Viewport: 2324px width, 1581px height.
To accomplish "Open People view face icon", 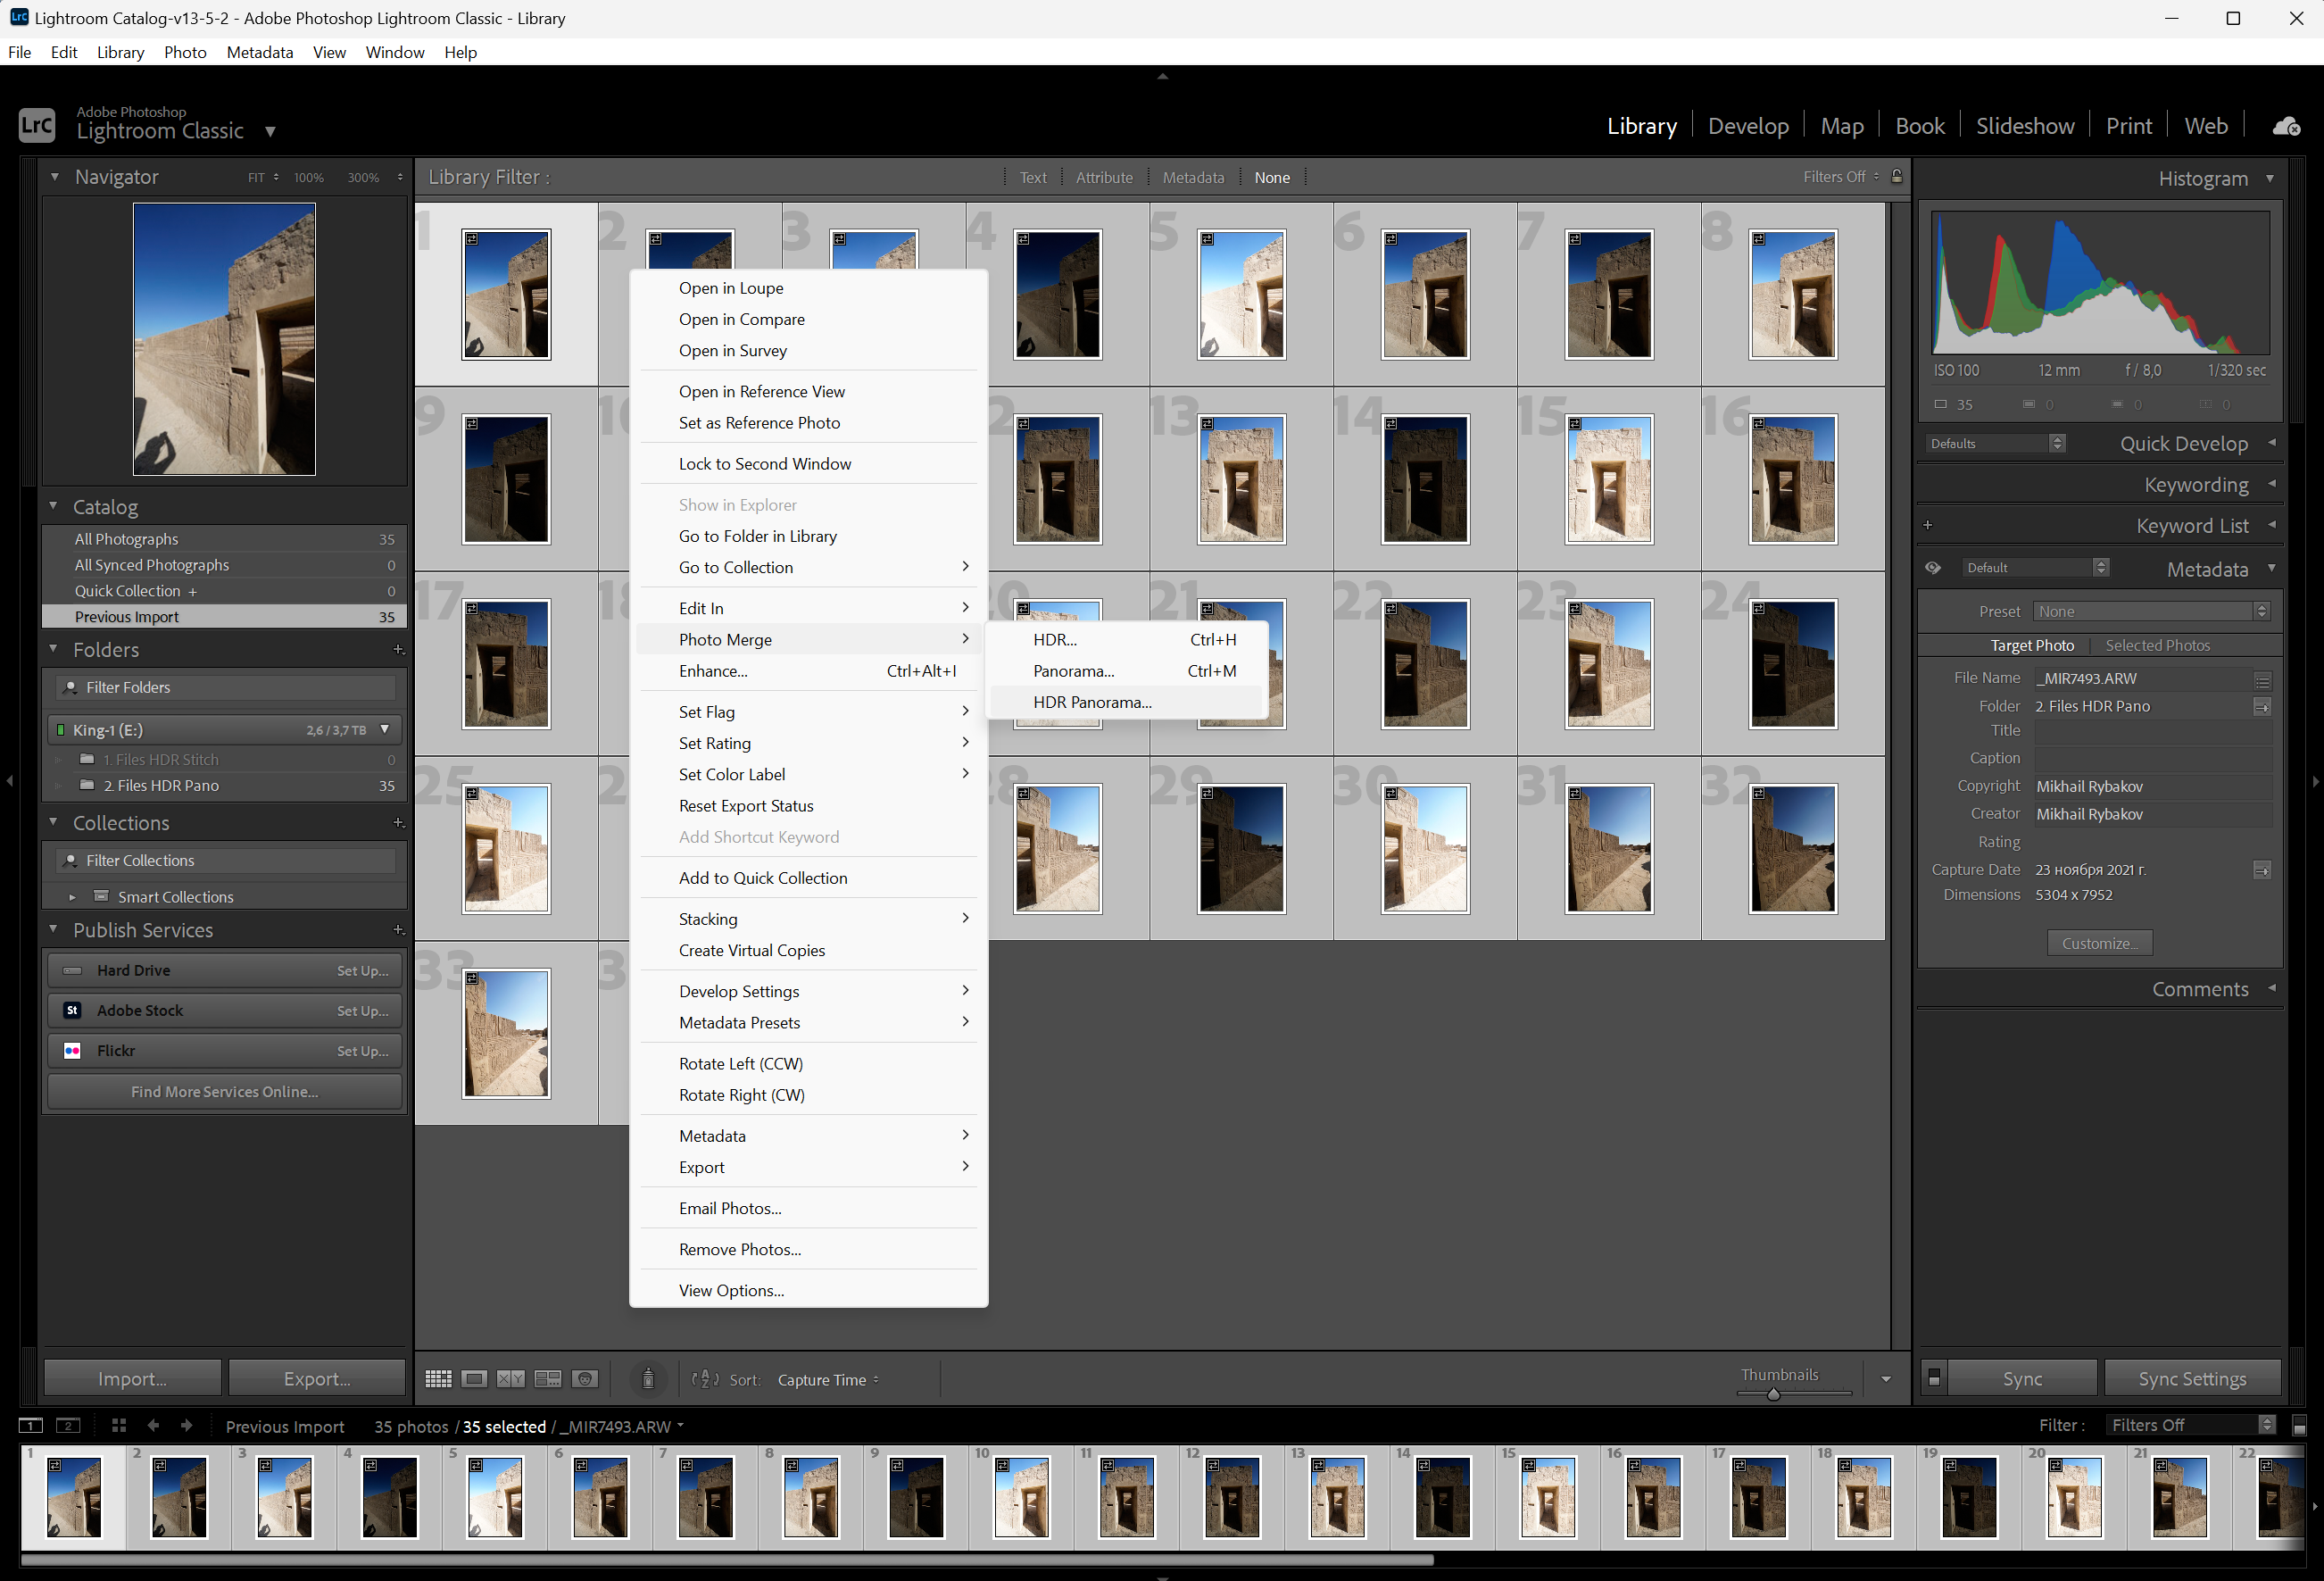I will (585, 1379).
